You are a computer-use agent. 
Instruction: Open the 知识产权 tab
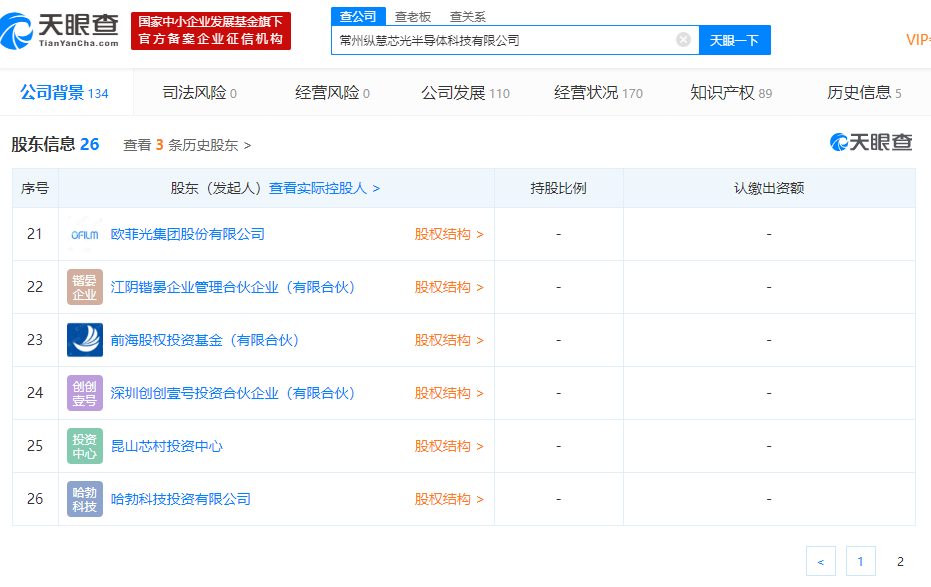tap(730, 93)
